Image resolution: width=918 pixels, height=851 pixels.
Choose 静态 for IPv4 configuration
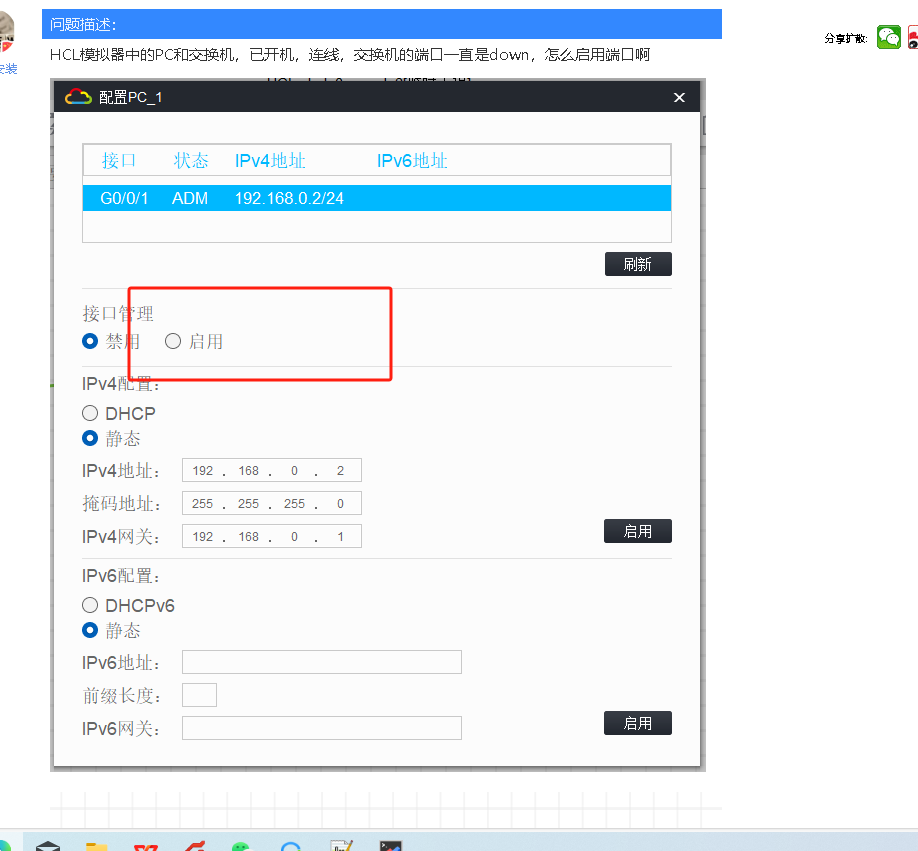pos(90,438)
